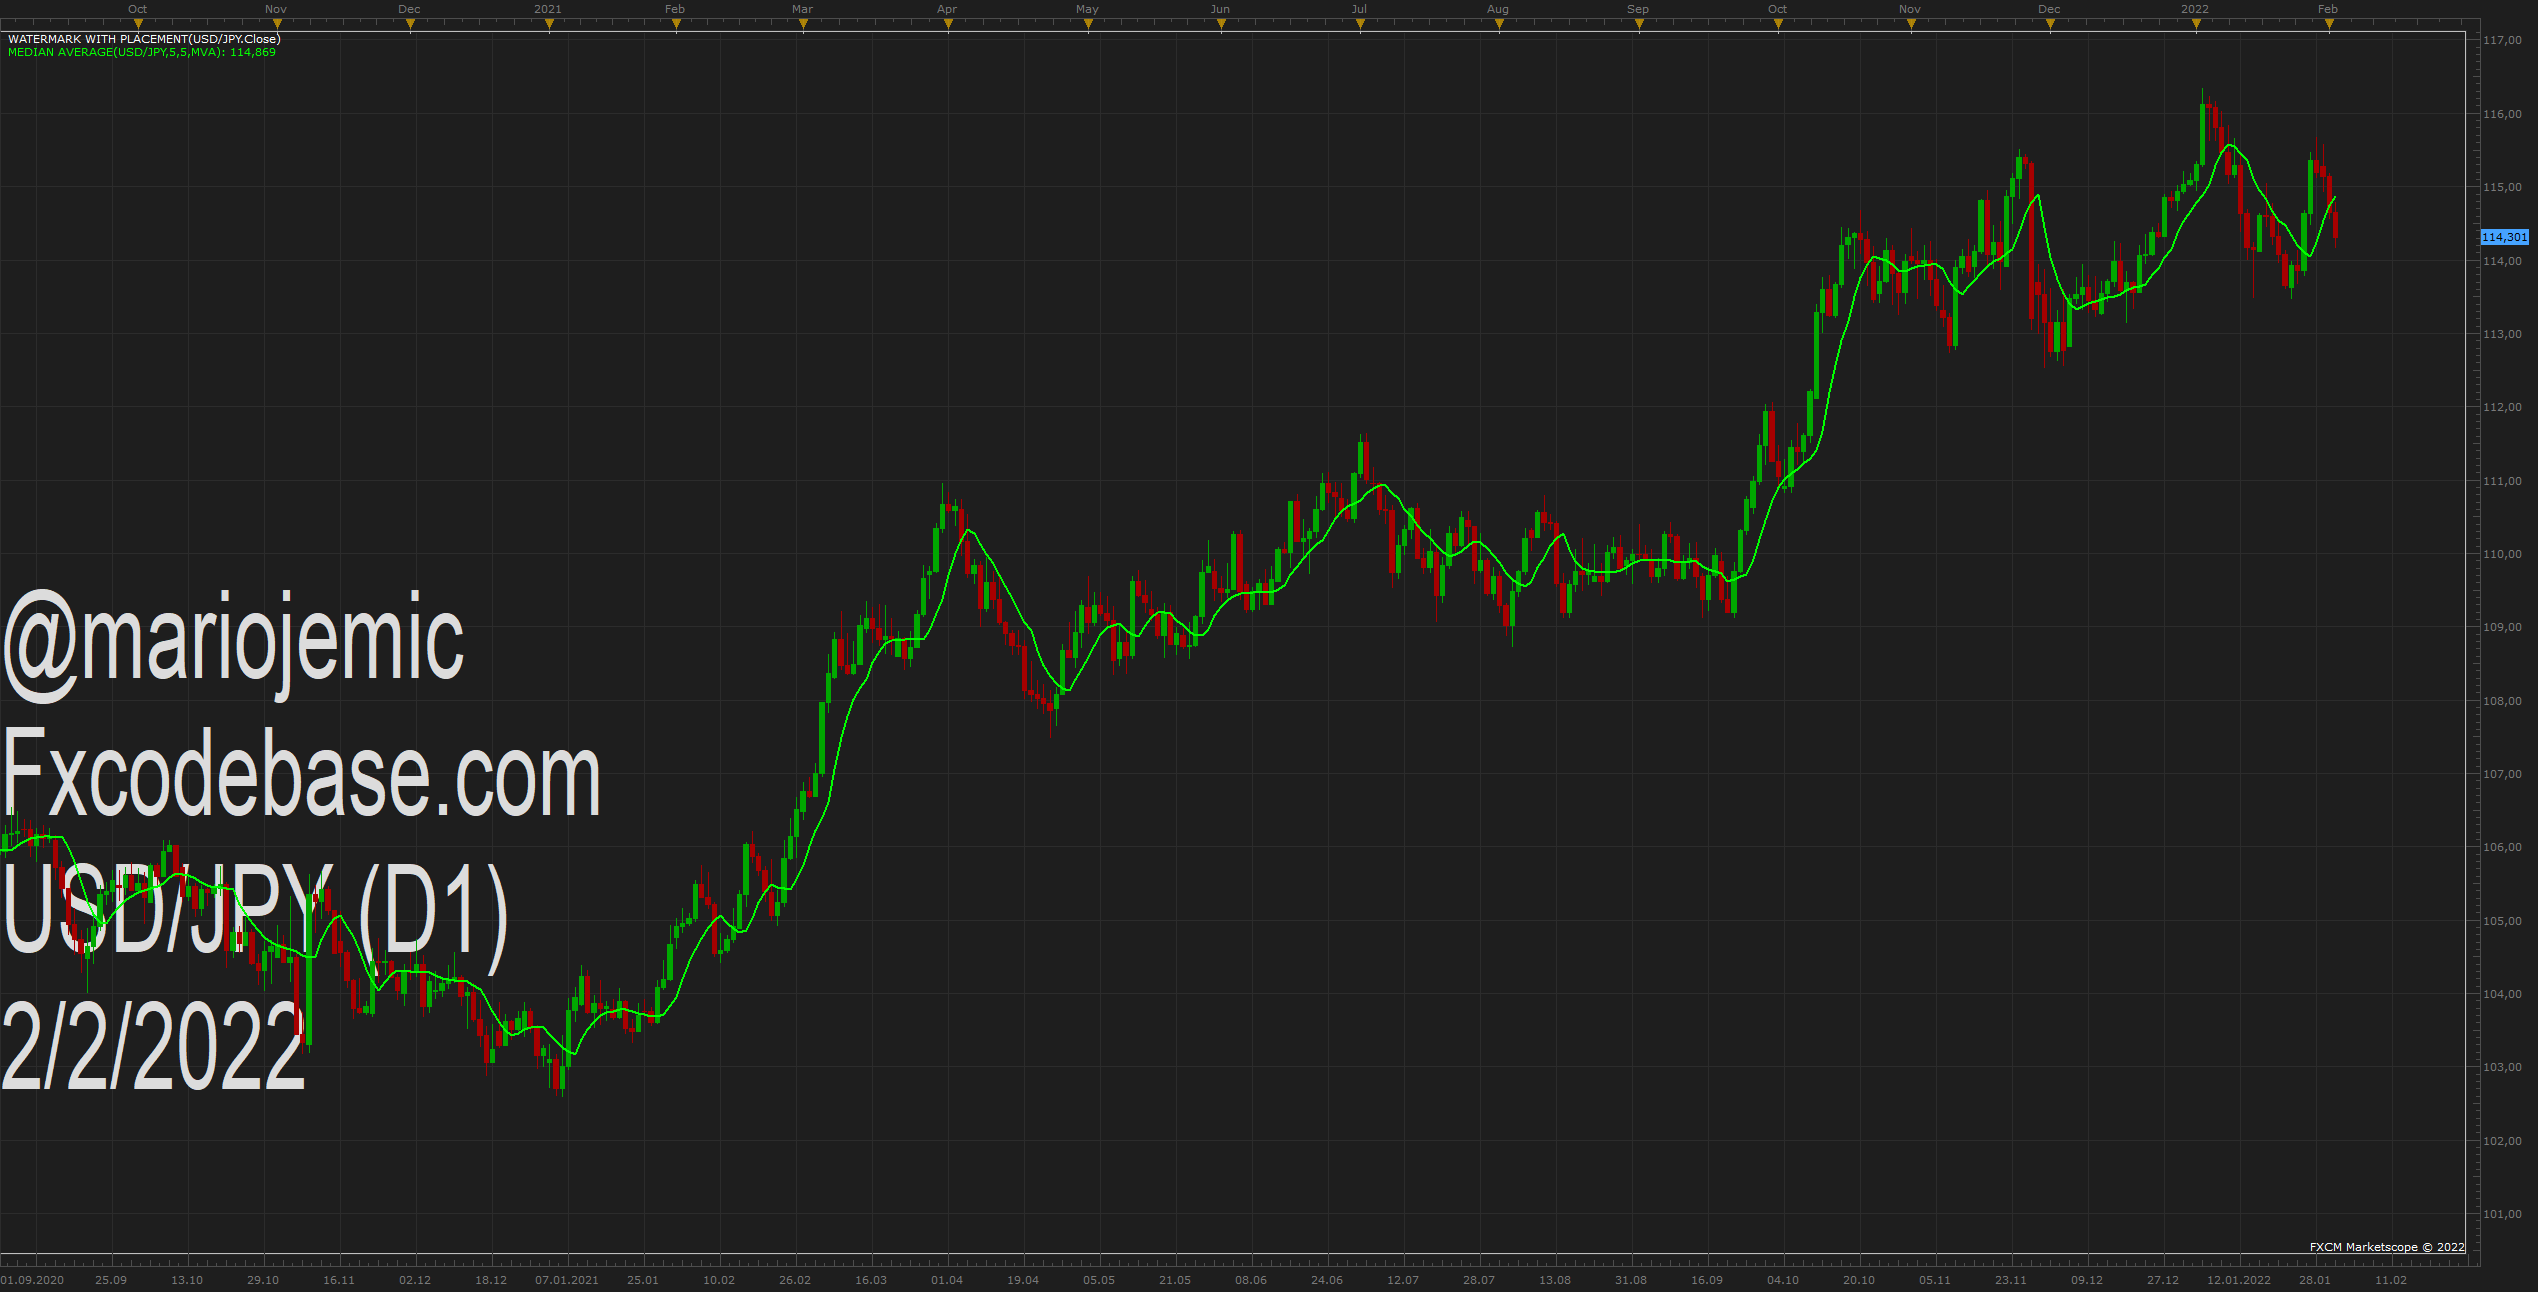Select the May month marker

pyautogui.click(x=1087, y=9)
